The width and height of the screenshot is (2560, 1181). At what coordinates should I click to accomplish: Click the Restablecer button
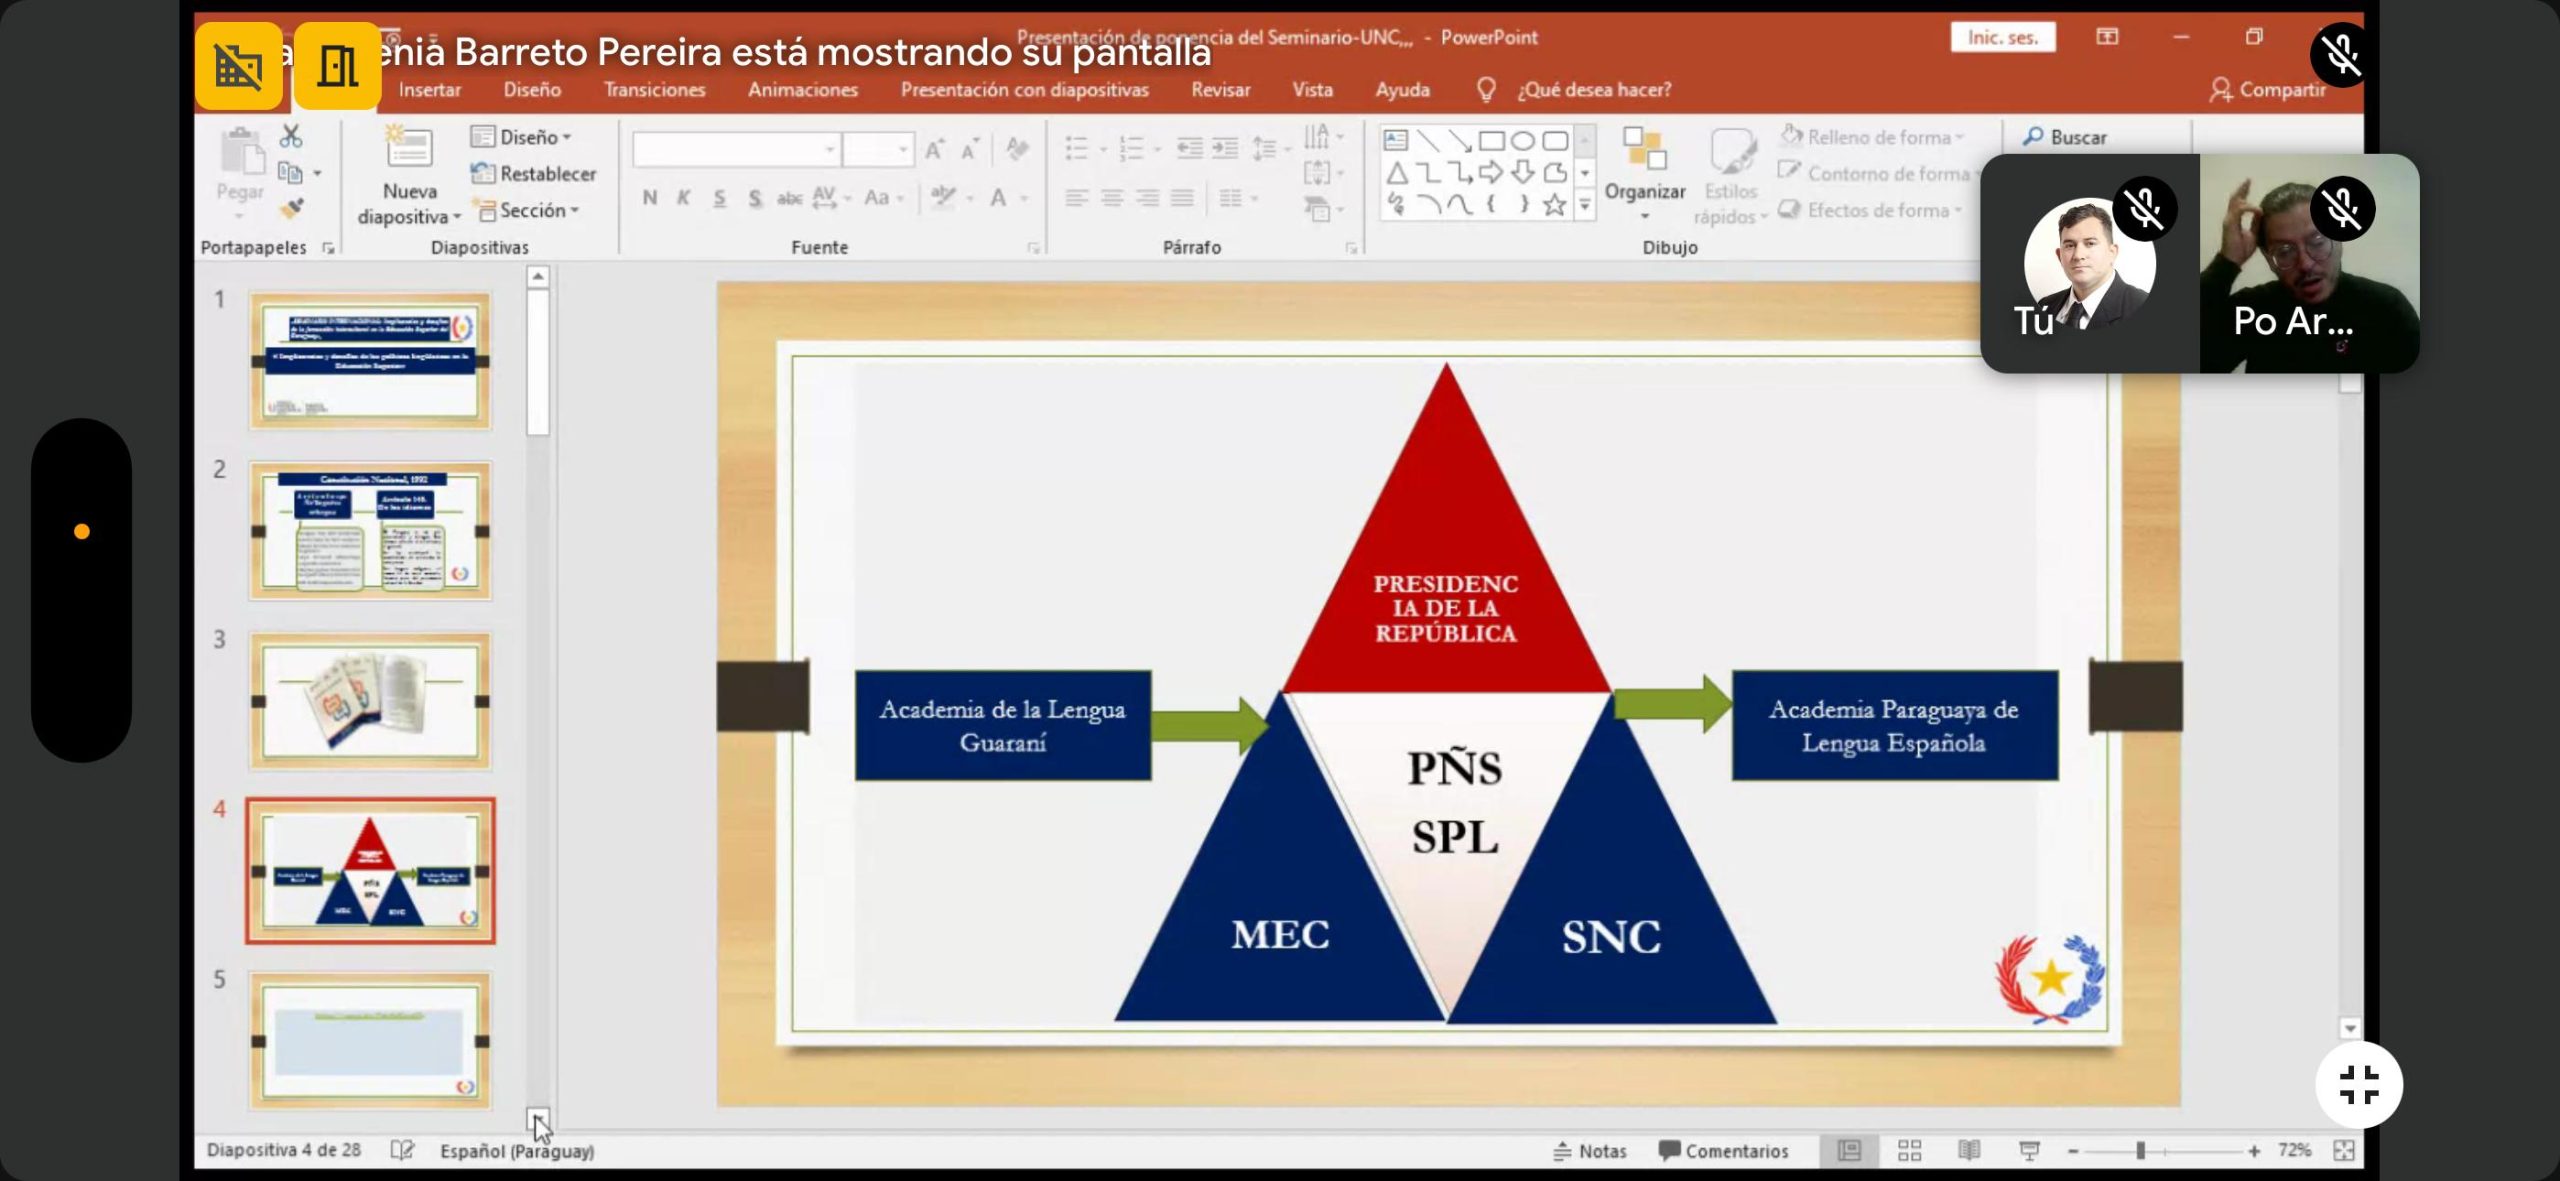coord(534,174)
